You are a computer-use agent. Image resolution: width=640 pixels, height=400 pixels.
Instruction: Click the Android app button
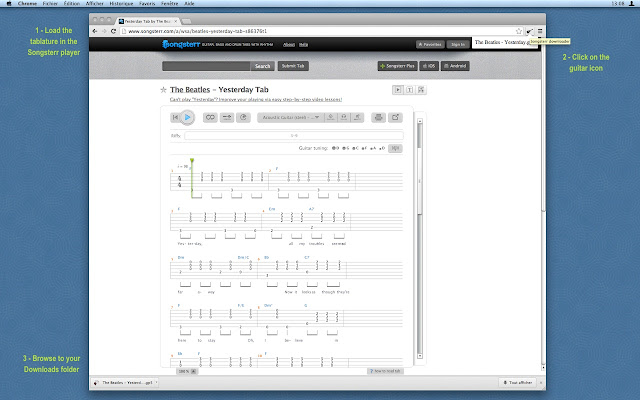(x=455, y=66)
